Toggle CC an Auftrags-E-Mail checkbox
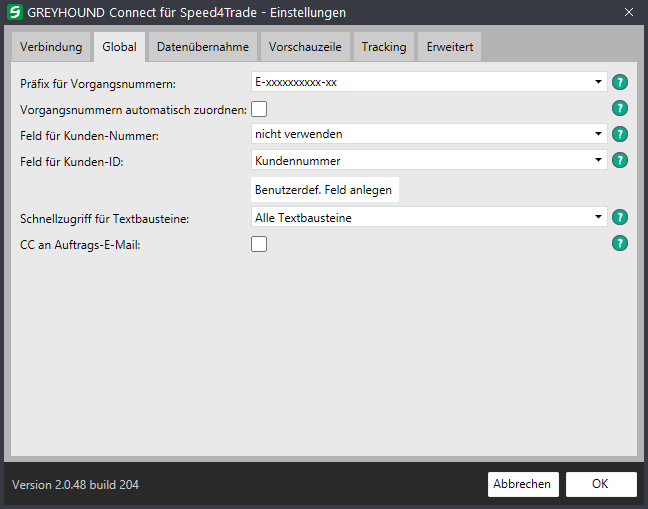This screenshot has width=648, height=509. click(259, 244)
